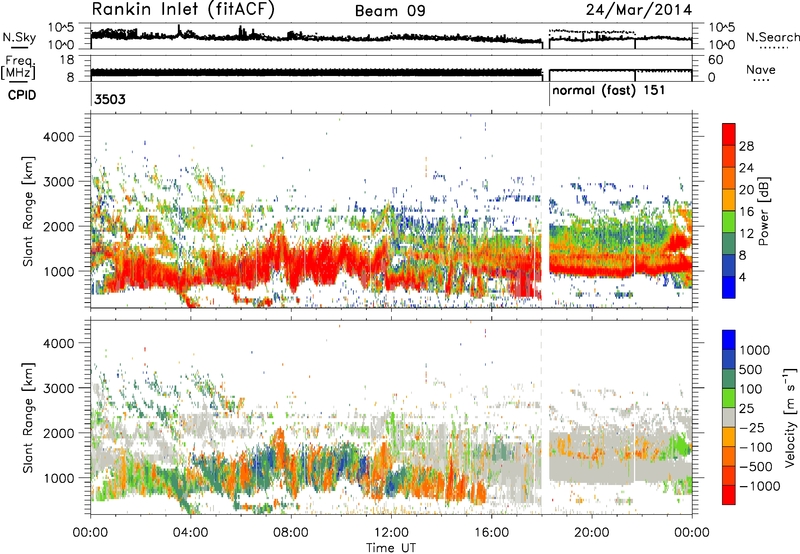The width and height of the screenshot is (800, 554).
Task: Click the '3000' range tick on velocity panel
Action: coord(58,388)
